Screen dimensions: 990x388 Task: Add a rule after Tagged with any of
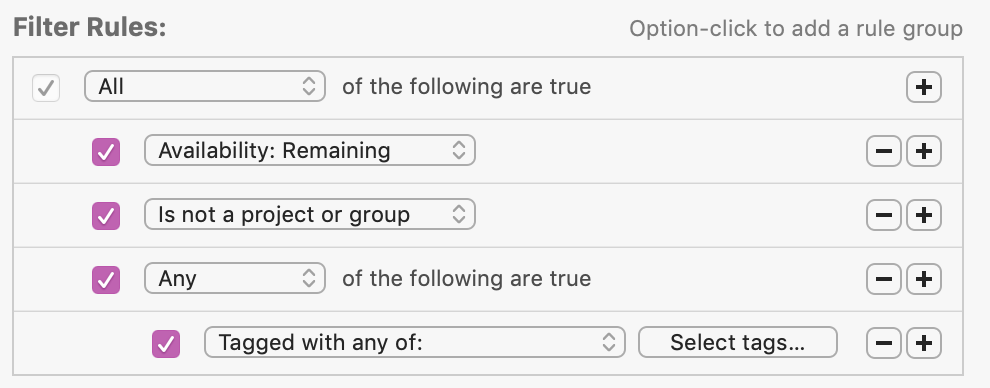(x=924, y=343)
